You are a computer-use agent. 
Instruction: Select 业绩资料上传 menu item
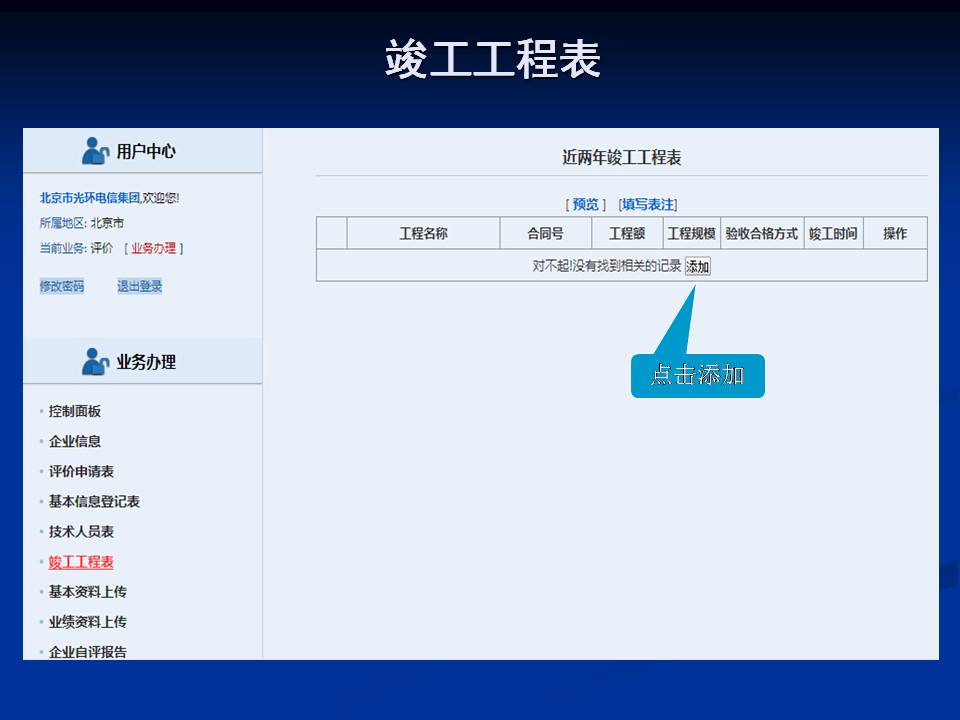(88, 621)
